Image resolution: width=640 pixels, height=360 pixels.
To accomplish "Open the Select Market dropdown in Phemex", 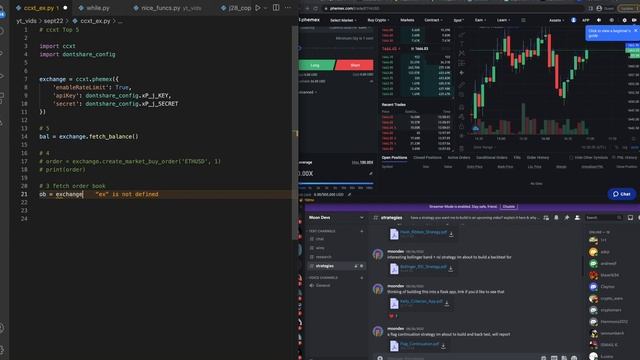I will point(343,20).
